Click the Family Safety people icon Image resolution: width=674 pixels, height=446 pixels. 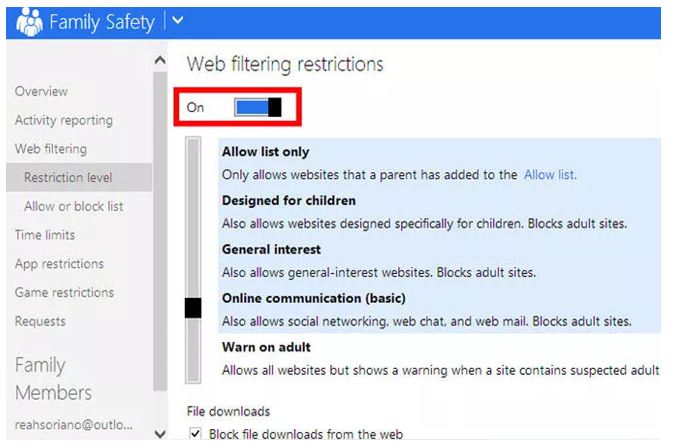pyautogui.click(x=30, y=20)
